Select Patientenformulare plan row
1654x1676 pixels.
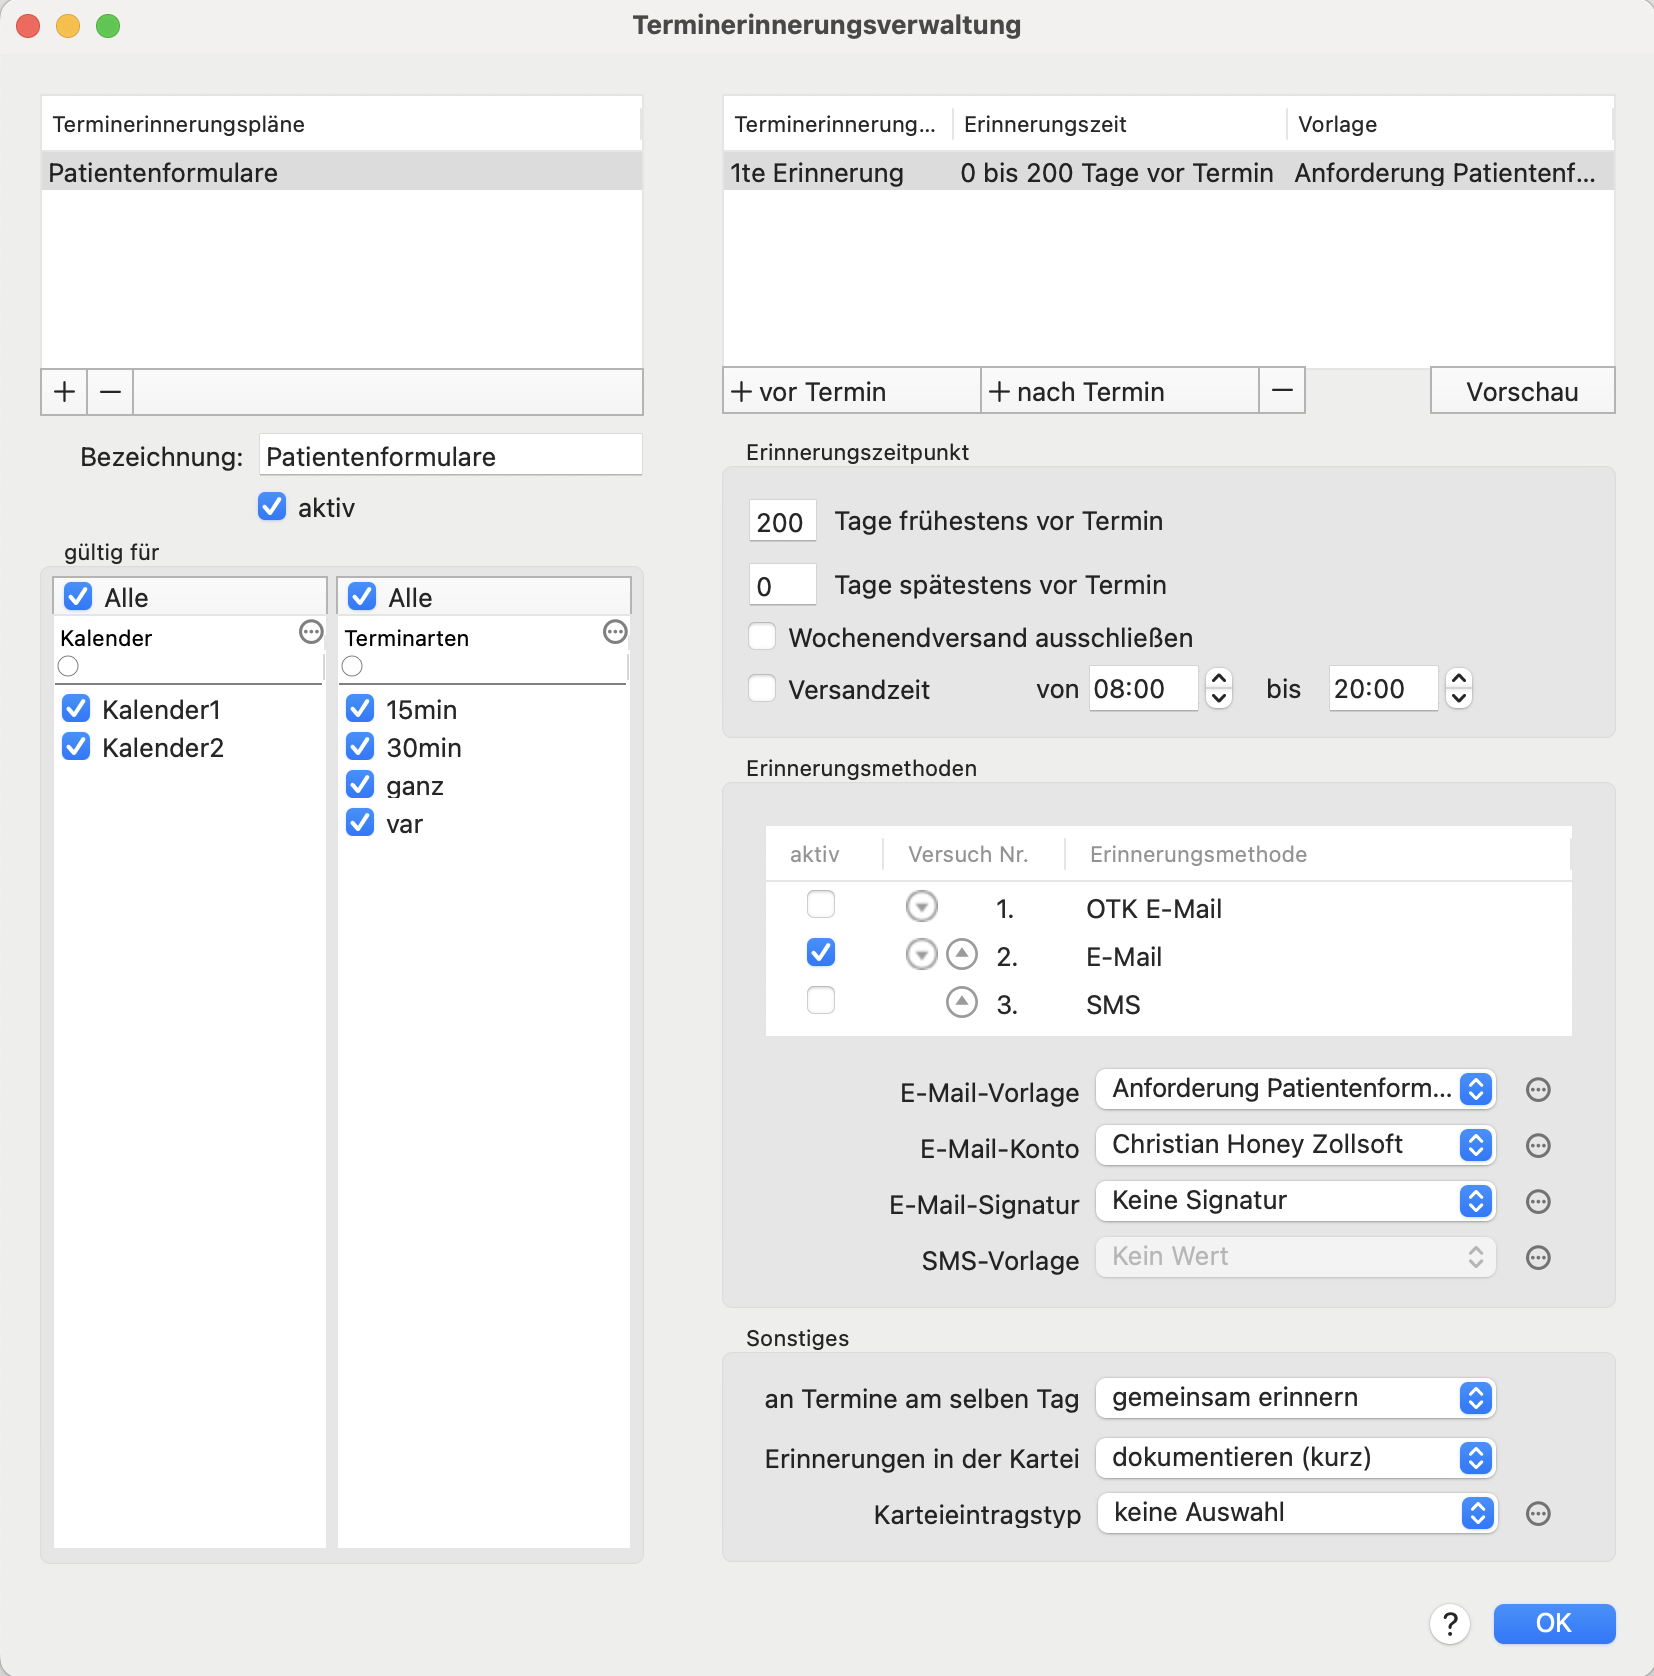pyautogui.click(x=342, y=172)
